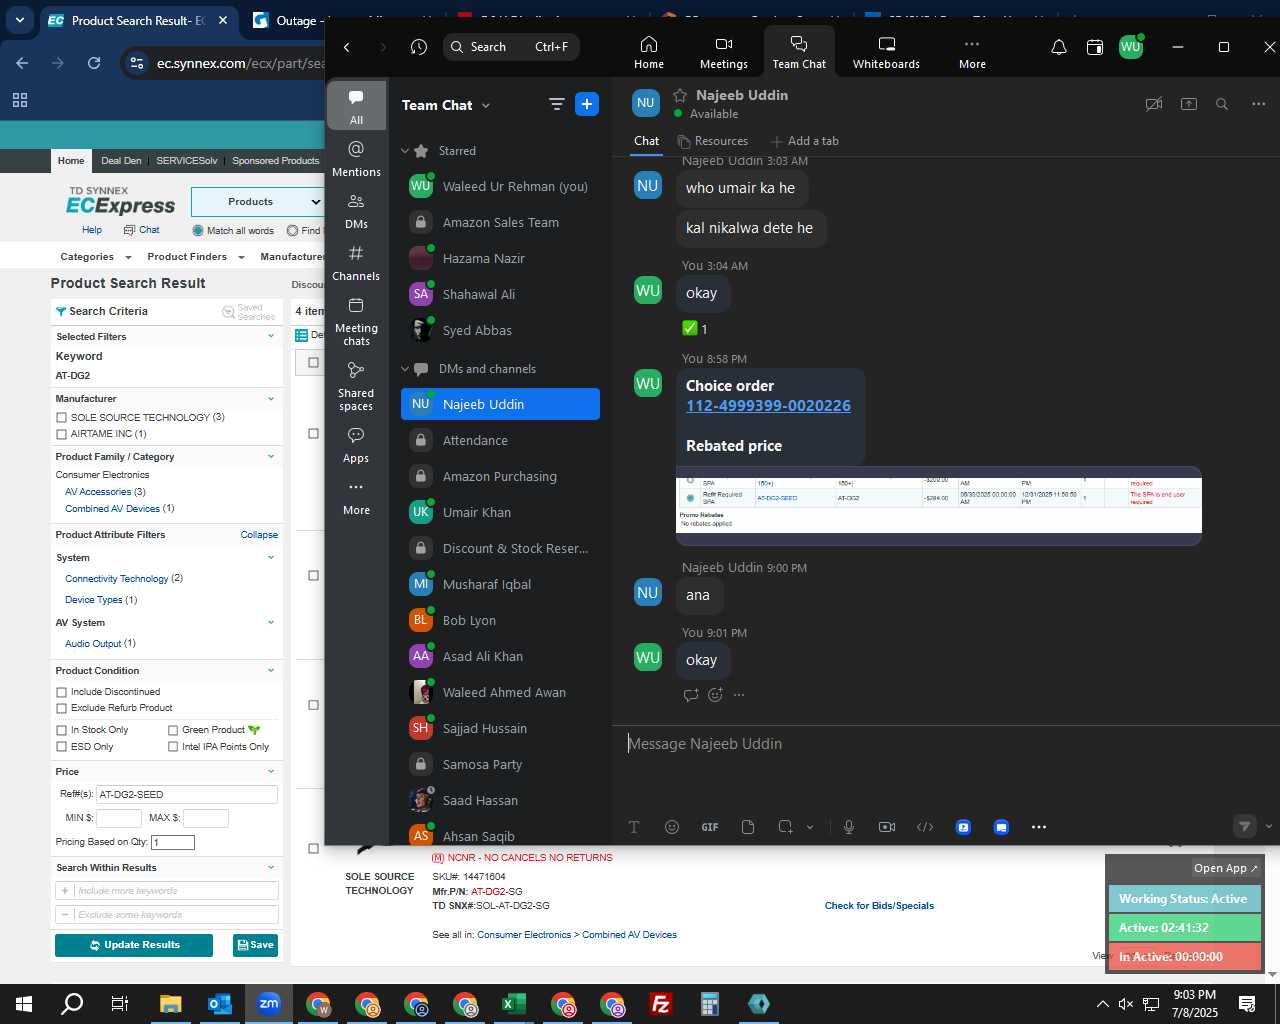Open Channels in Zoom sidebar
The width and height of the screenshot is (1280, 1024).
click(x=356, y=262)
